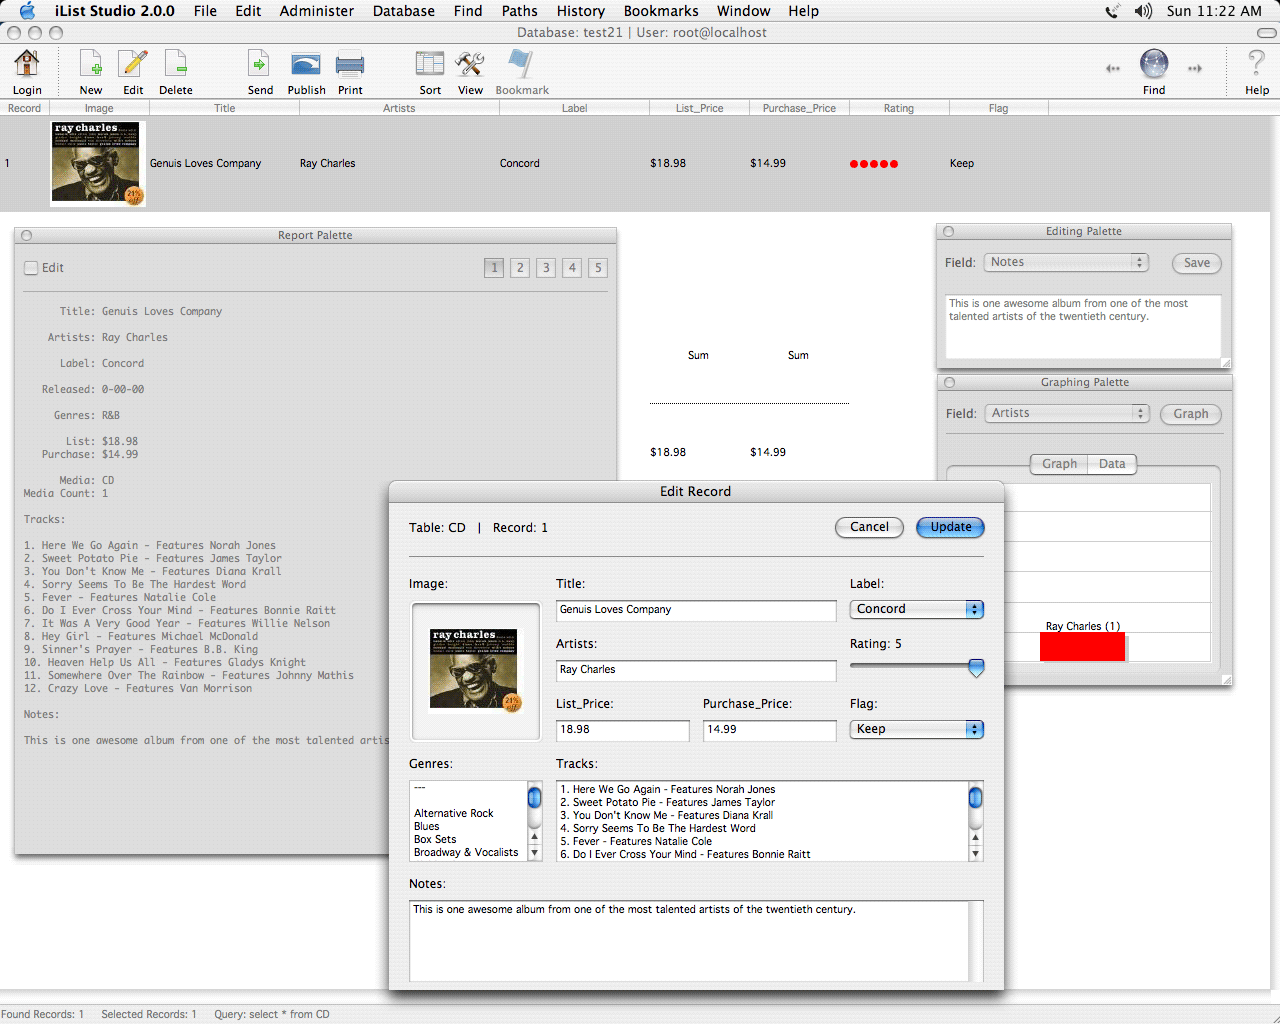Go forward with right arrow icon

1195,69
